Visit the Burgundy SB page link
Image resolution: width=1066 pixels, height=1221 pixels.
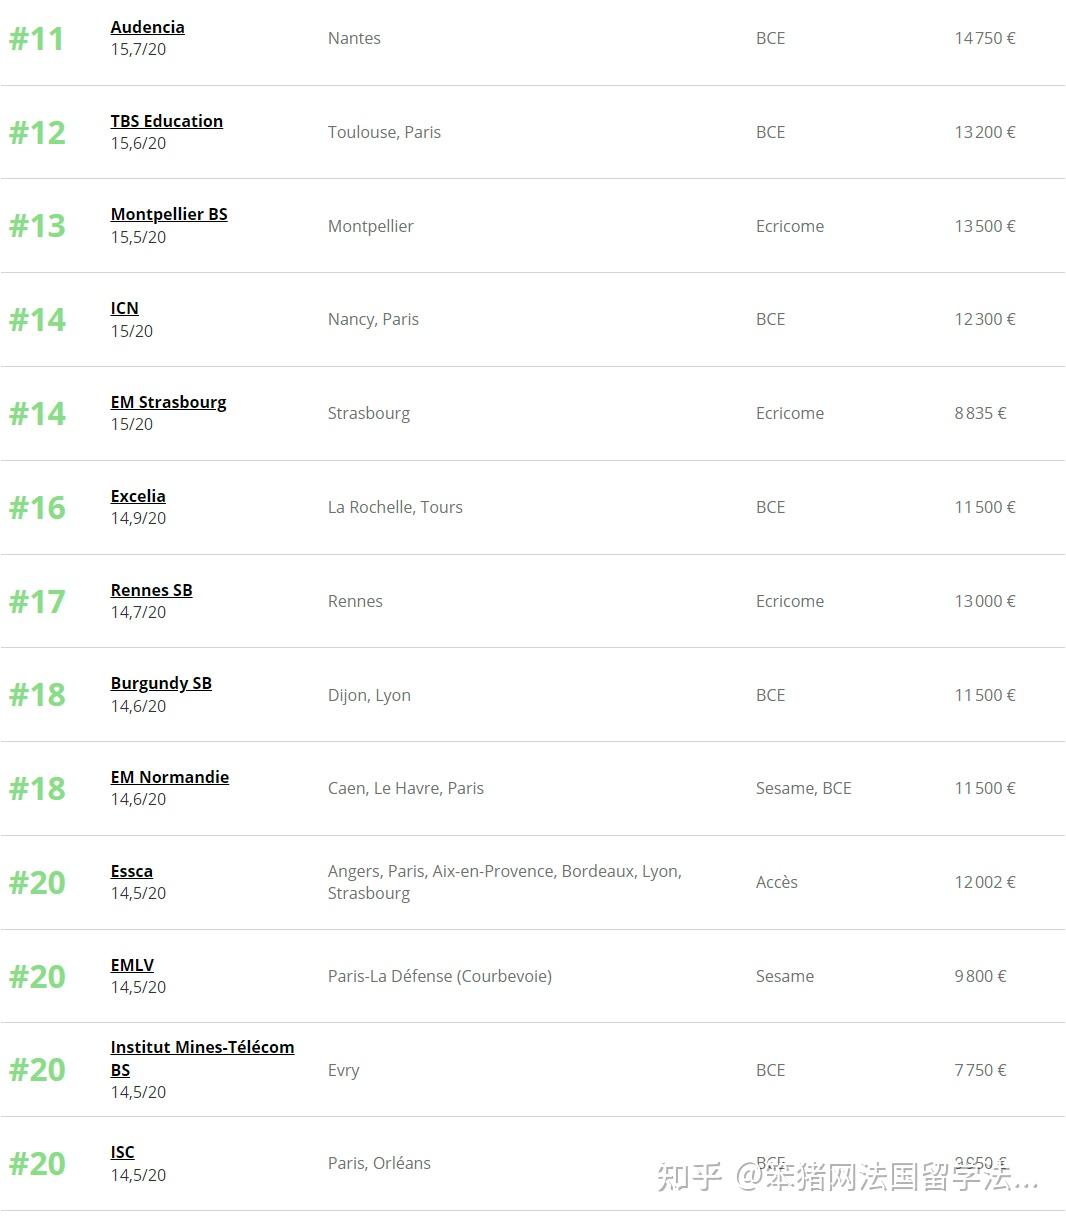tap(161, 683)
